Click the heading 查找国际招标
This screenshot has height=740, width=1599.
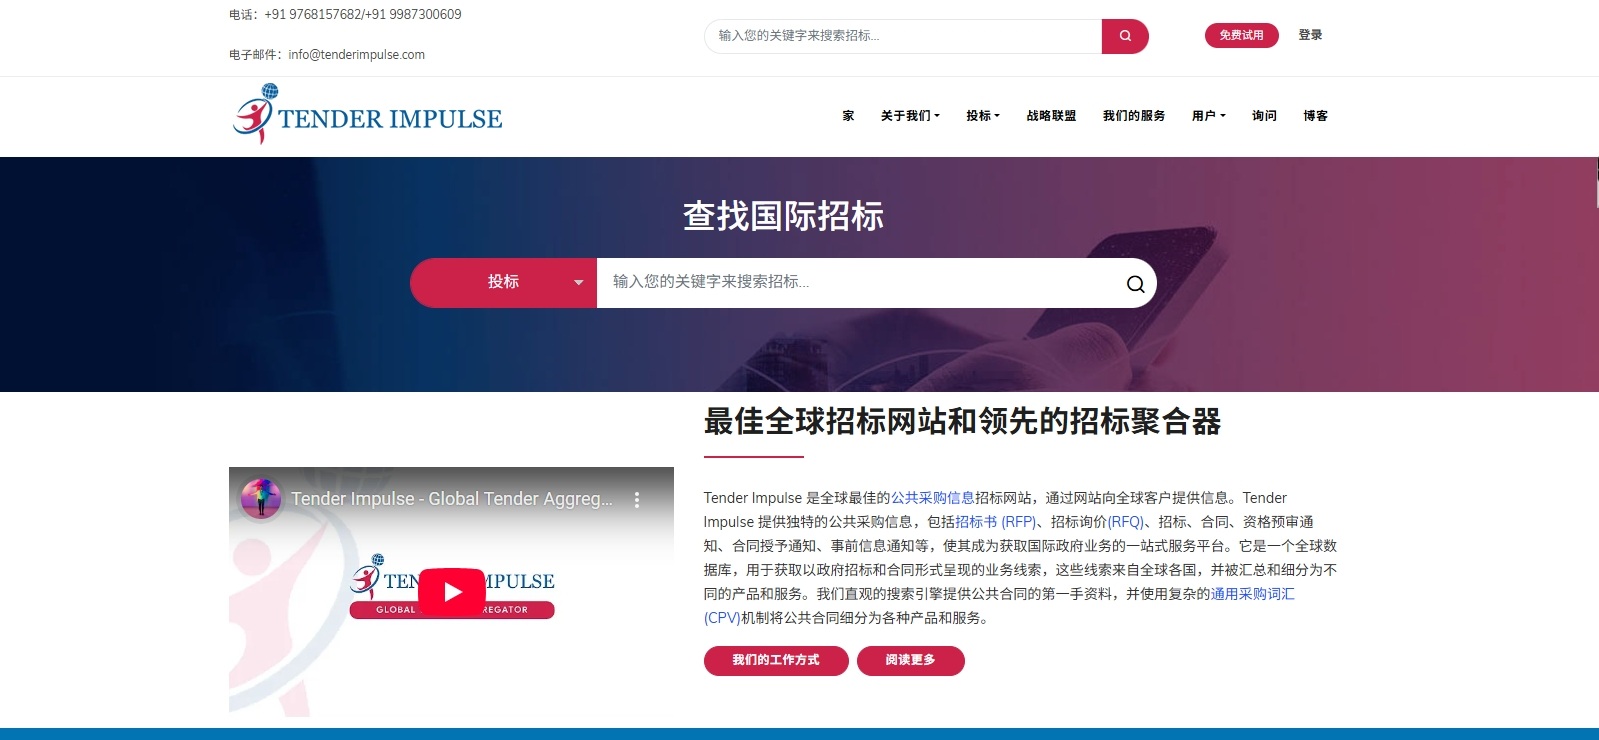(783, 216)
